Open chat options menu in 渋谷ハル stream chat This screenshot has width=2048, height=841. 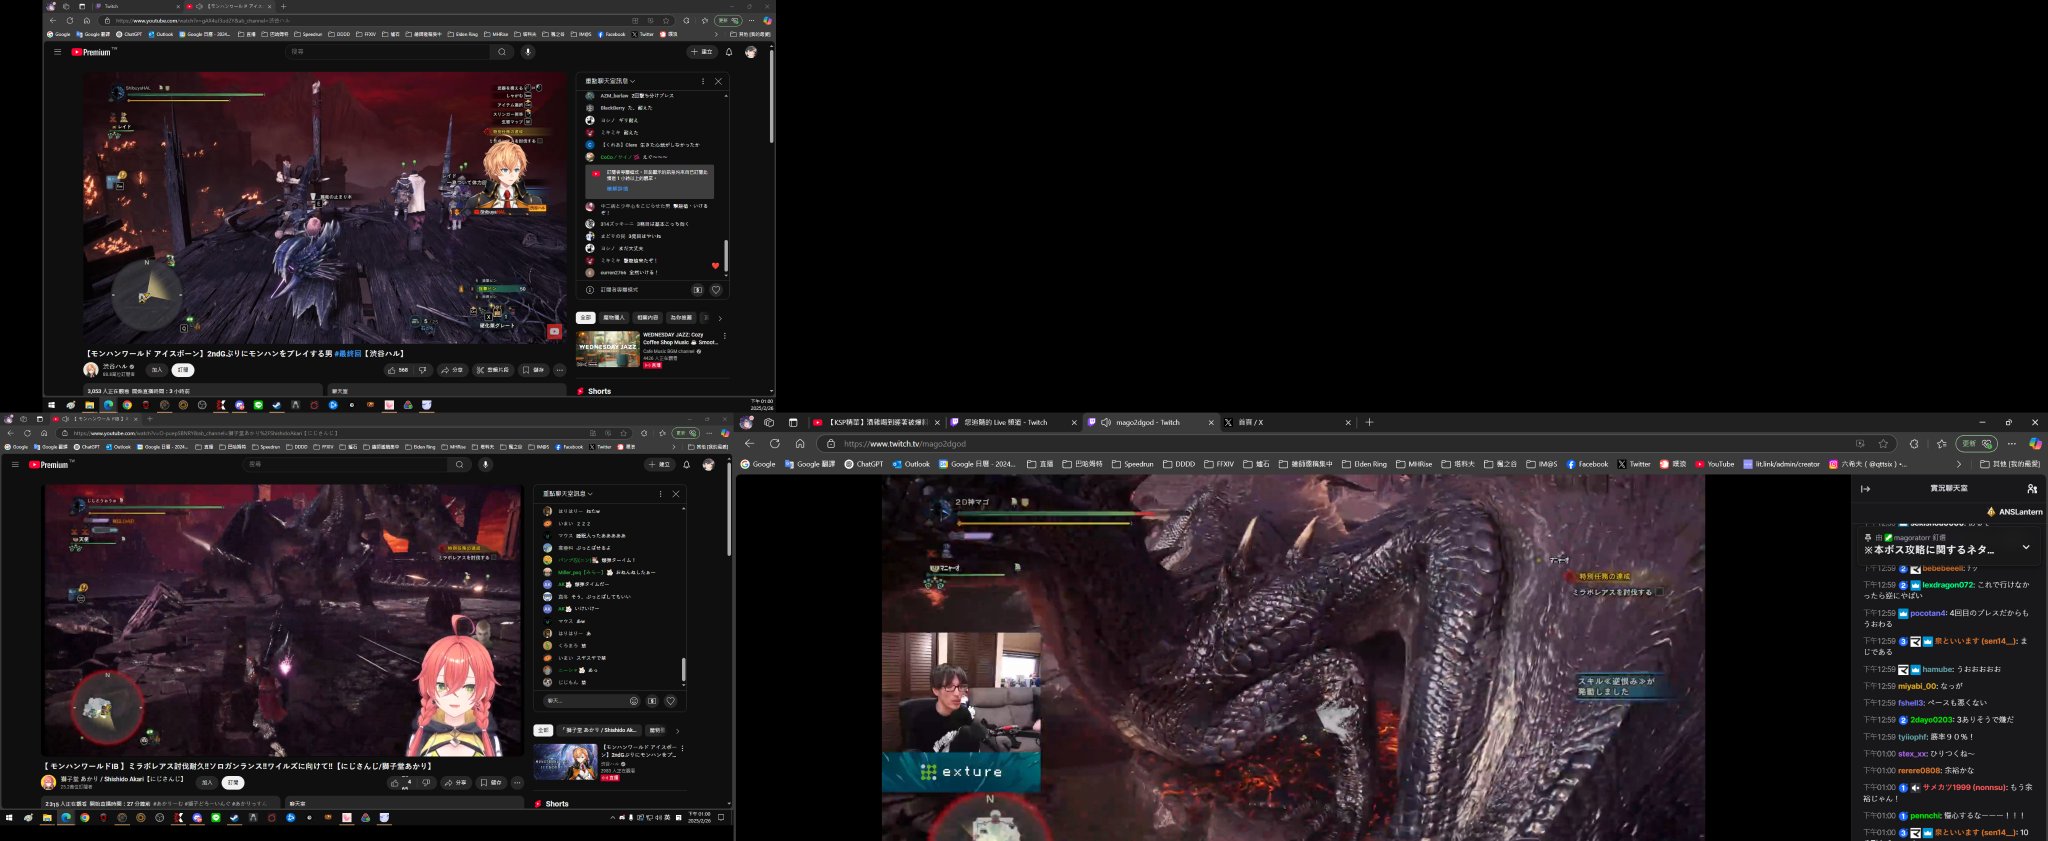pos(703,81)
